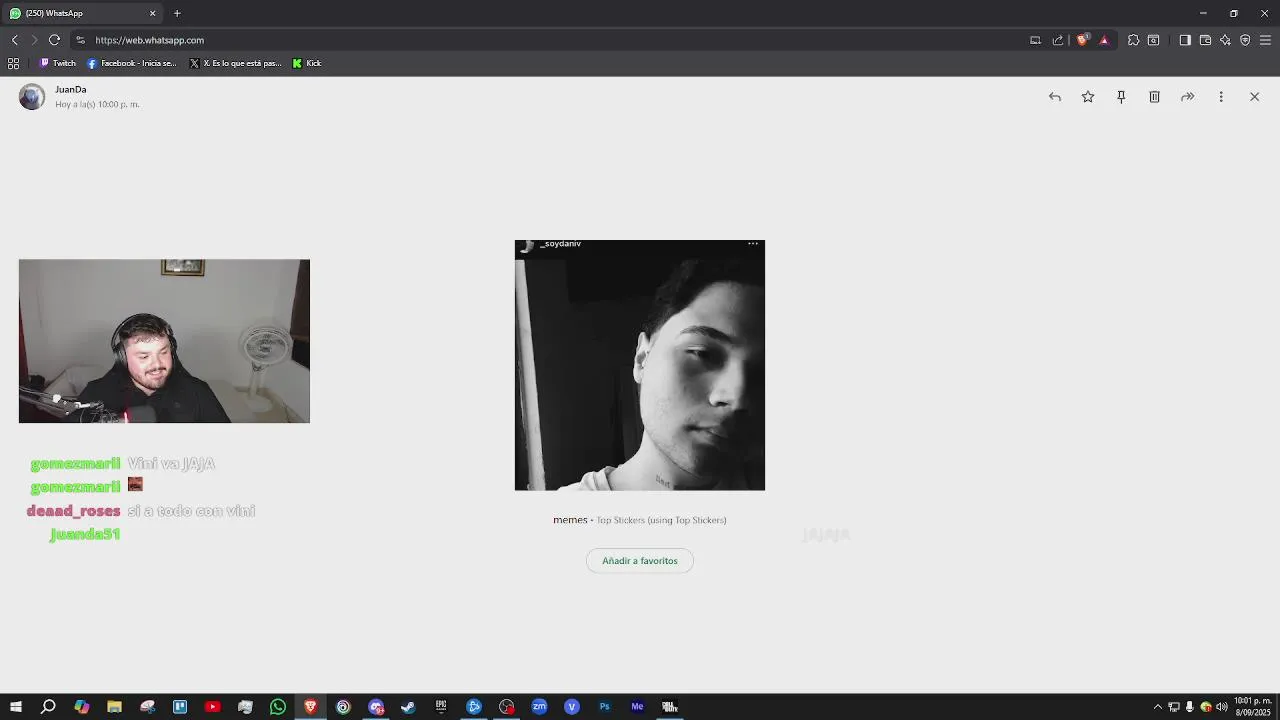Open WhatsApp app from taskbar
Screen dimensions: 1280x720
[x=278, y=707]
